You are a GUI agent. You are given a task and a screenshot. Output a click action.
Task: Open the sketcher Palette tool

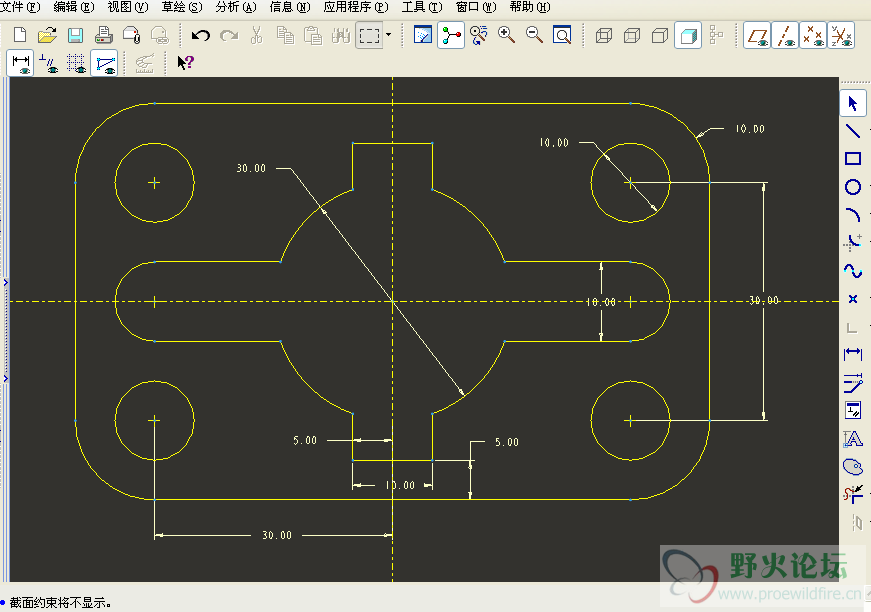tap(853, 466)
